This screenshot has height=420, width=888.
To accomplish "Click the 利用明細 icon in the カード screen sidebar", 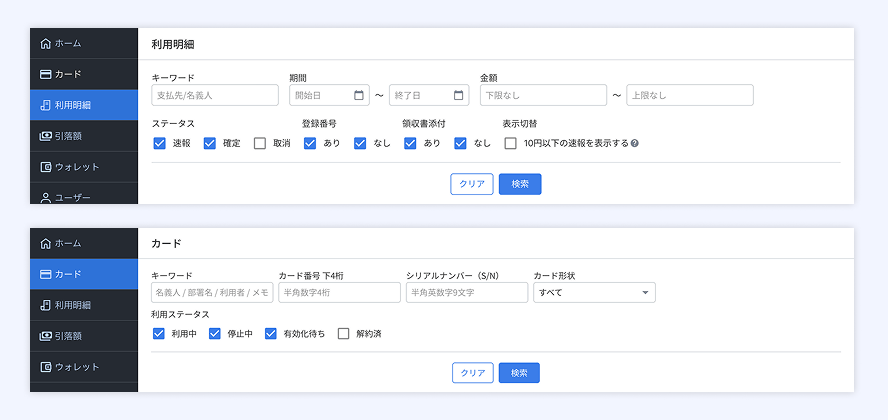I will (x=45, y=305).
